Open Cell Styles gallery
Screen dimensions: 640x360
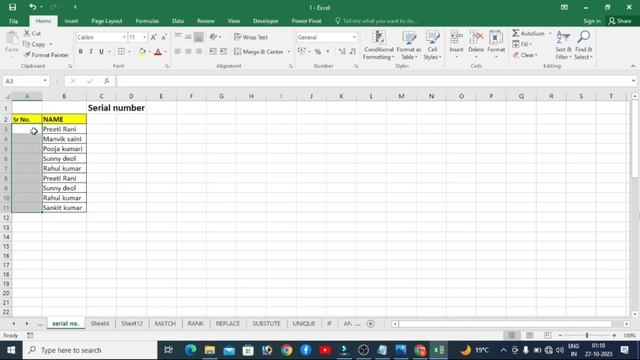[x=432, y=45]
